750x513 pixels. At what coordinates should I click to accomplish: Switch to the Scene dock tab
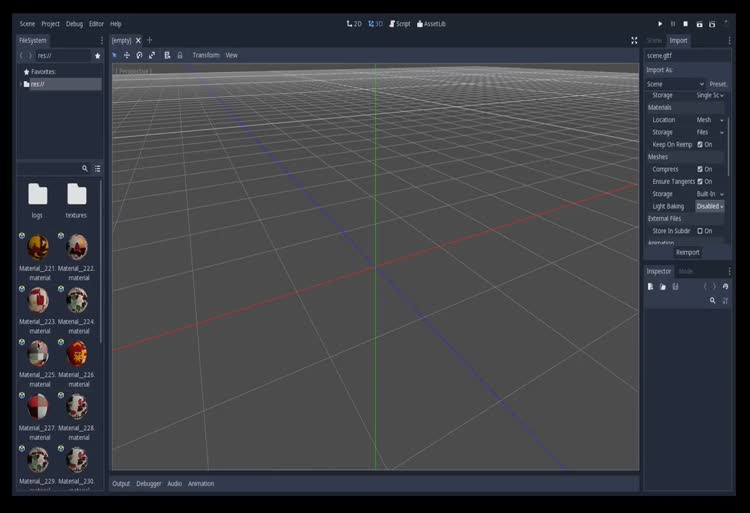point(654,40)
